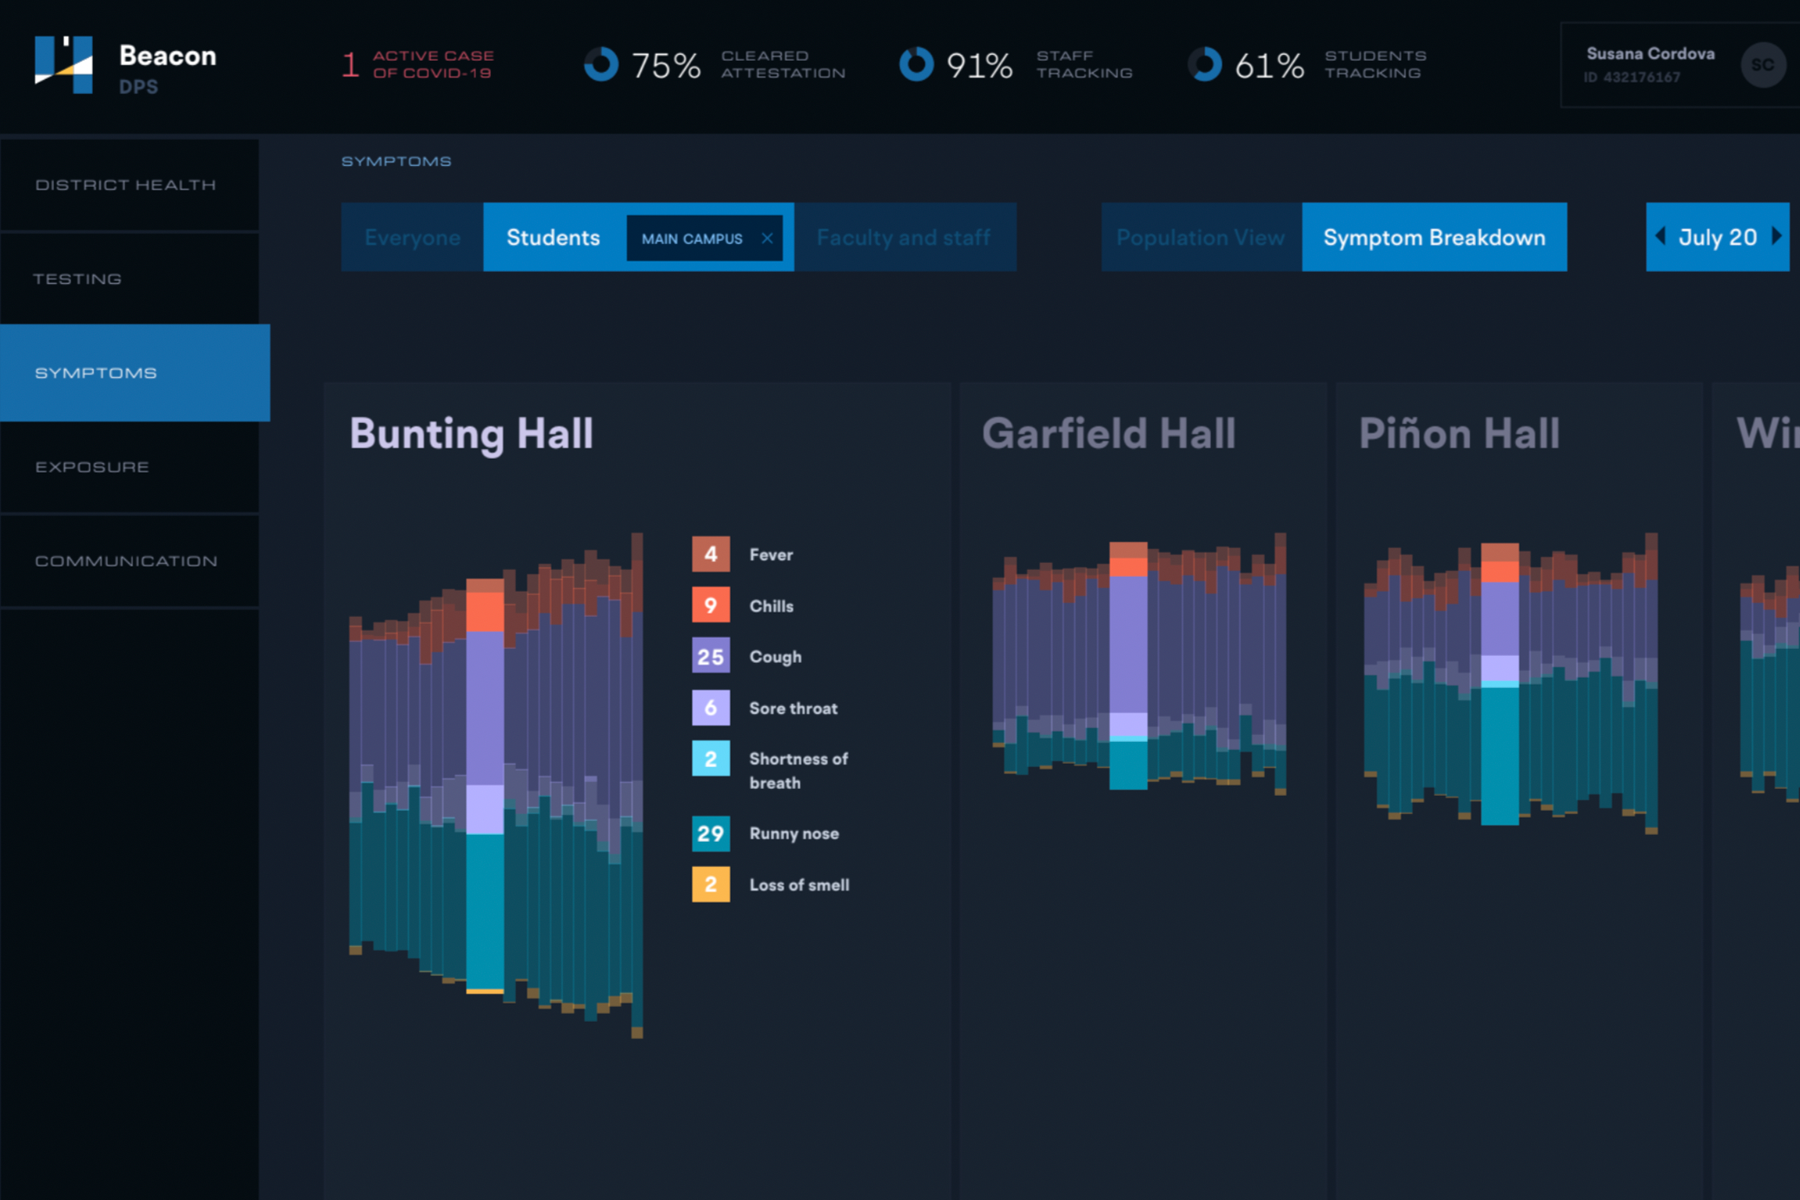This screenshot has width=1800, height=1200.
Task: Click the Loss of smell swatch
Action: click(x=711, y=884)
